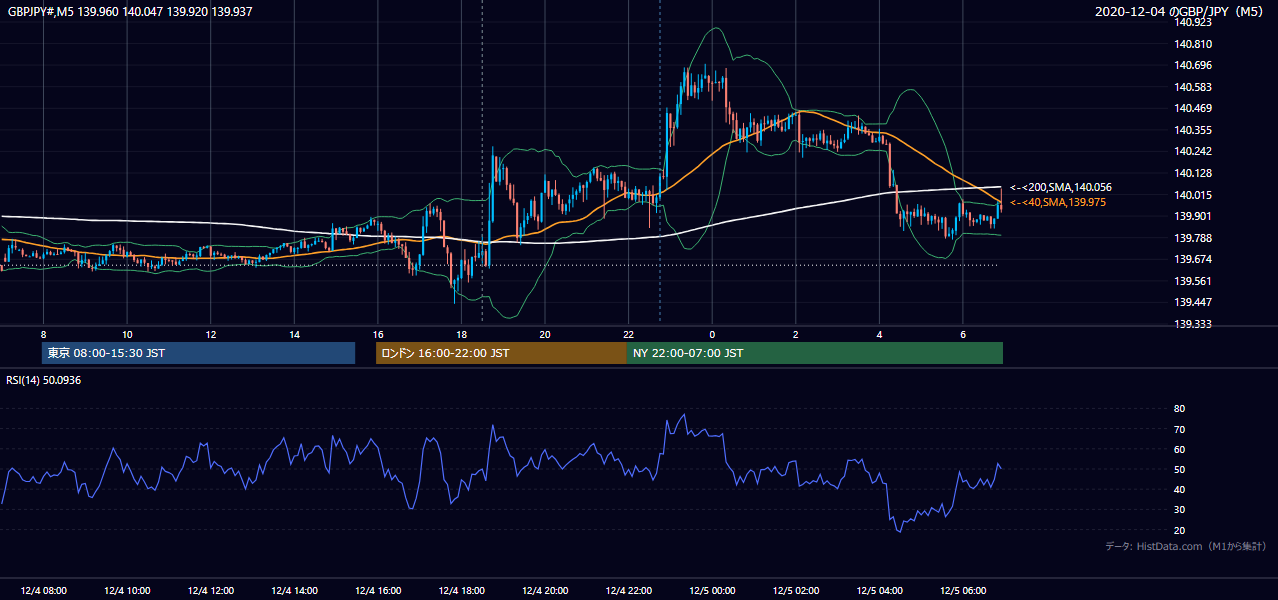Select price axis value 140.242
Screen dimensions: 1278x600
[x=1194, y=152]
